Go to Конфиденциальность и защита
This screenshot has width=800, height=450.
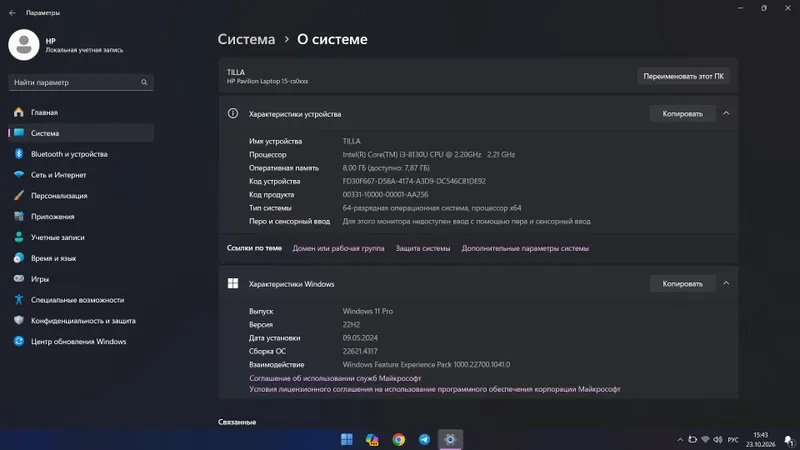coord(81,321)
